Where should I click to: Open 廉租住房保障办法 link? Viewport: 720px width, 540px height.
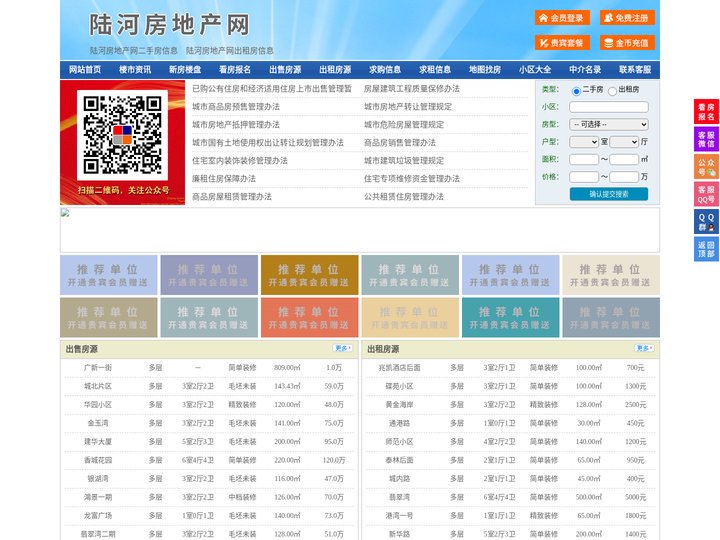tap(224, 179)
